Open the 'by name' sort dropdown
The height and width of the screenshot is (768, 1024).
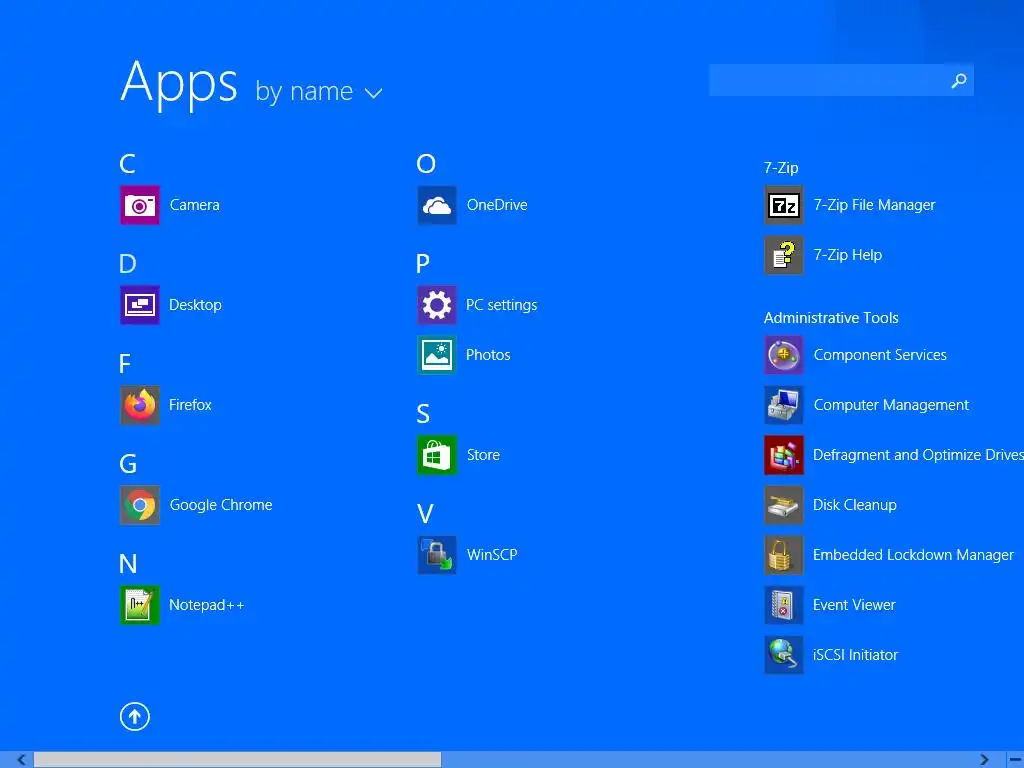318,91
